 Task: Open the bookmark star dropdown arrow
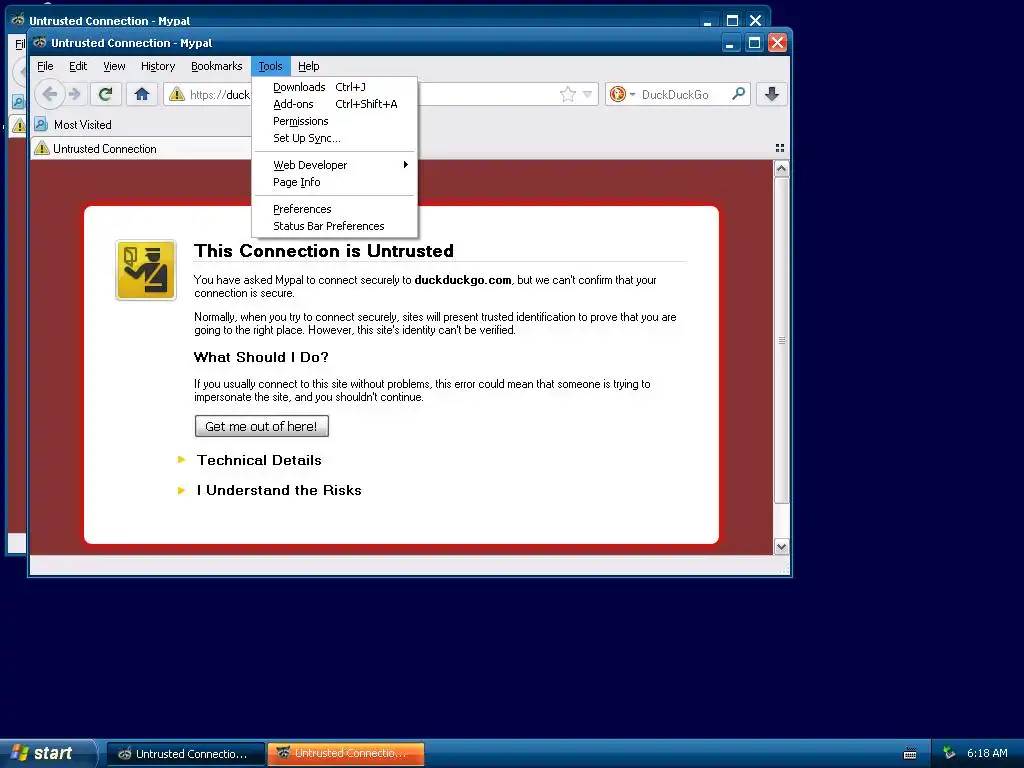pos(587,95)
